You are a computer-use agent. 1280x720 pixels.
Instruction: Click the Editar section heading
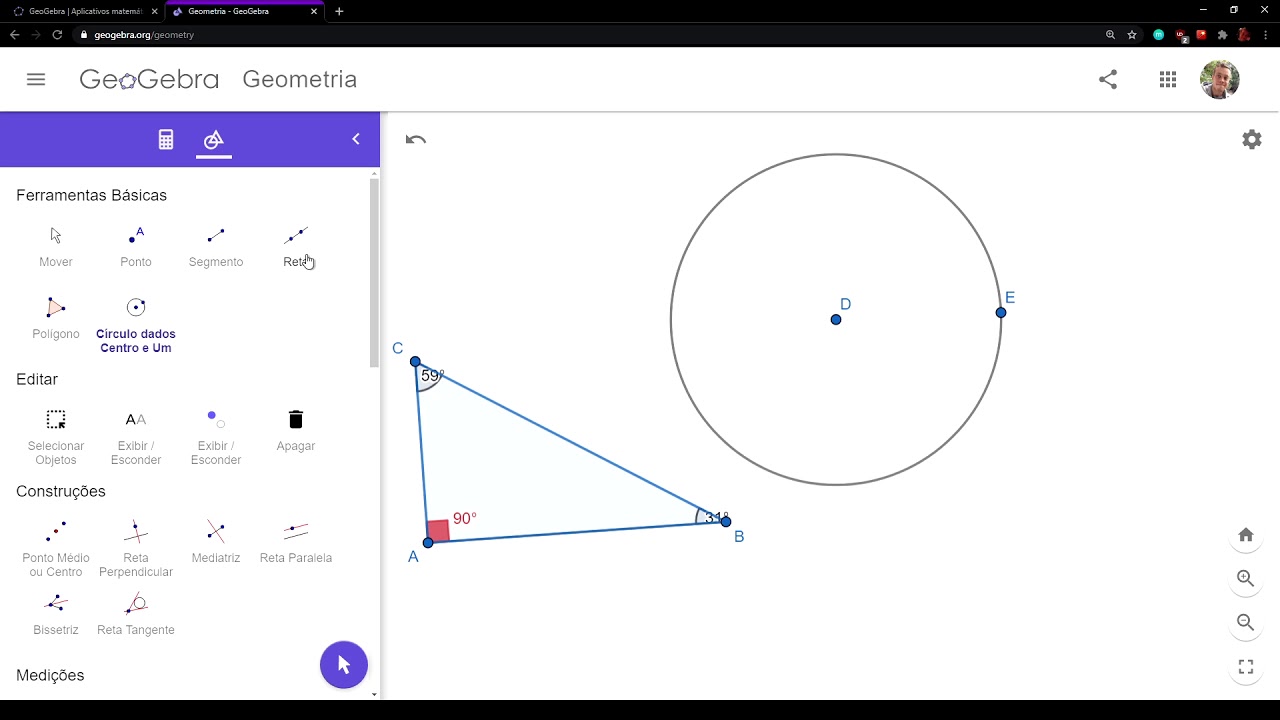tap(37, 379)
